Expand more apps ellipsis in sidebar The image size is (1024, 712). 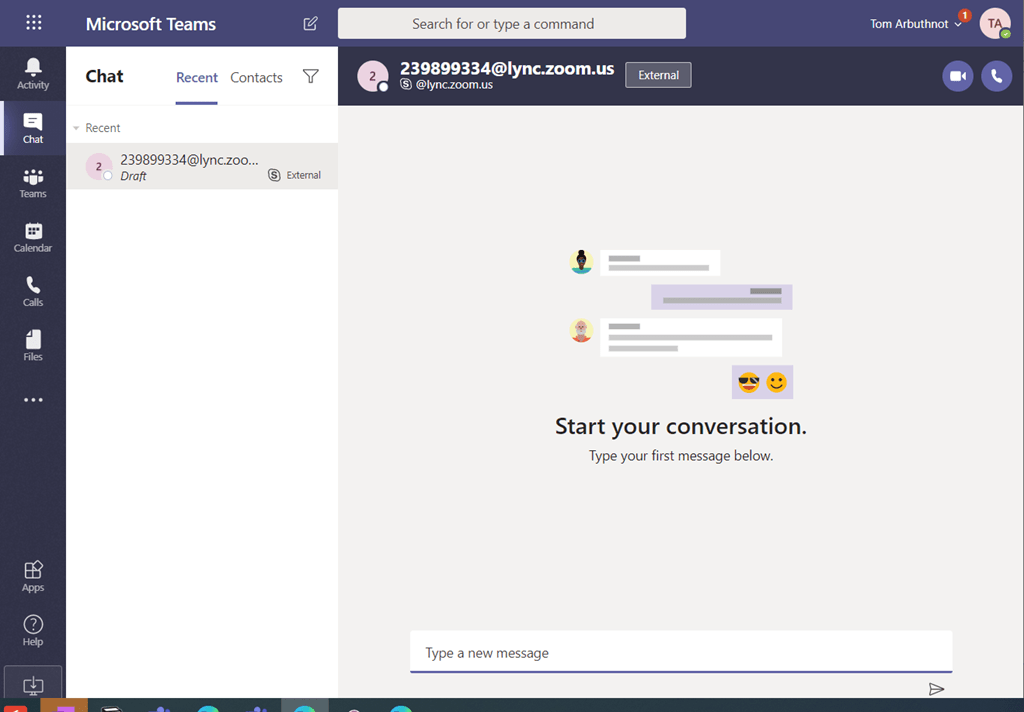point(33,400)
